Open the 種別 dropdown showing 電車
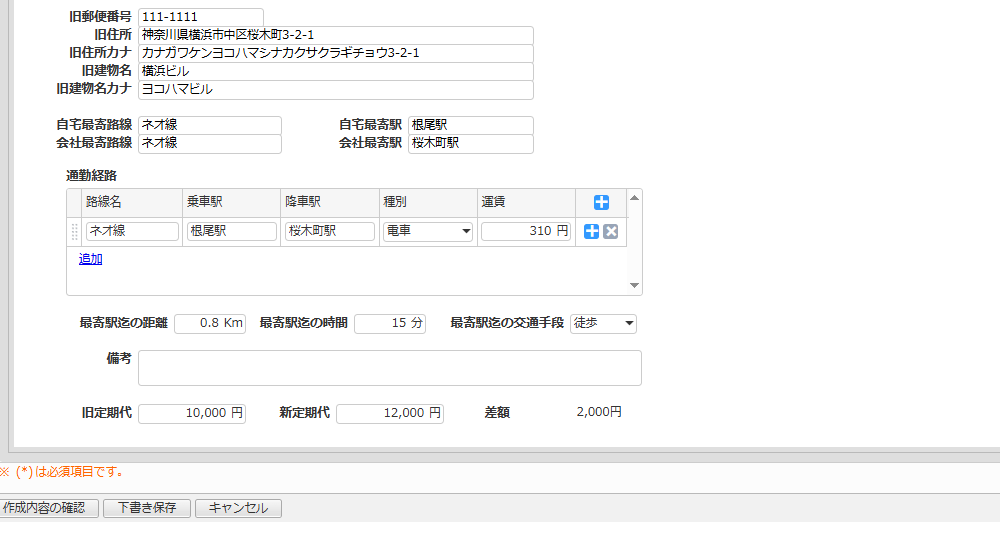Viewport: 1000px width, 550px height. [x=428, y=232]
